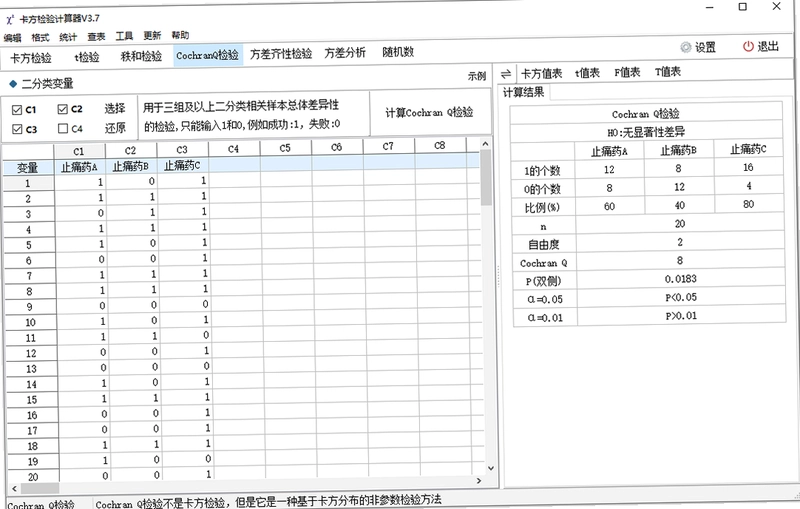Click the empty C4 variable name cell
The image size is (800, 509).
(x=235, y=164)
